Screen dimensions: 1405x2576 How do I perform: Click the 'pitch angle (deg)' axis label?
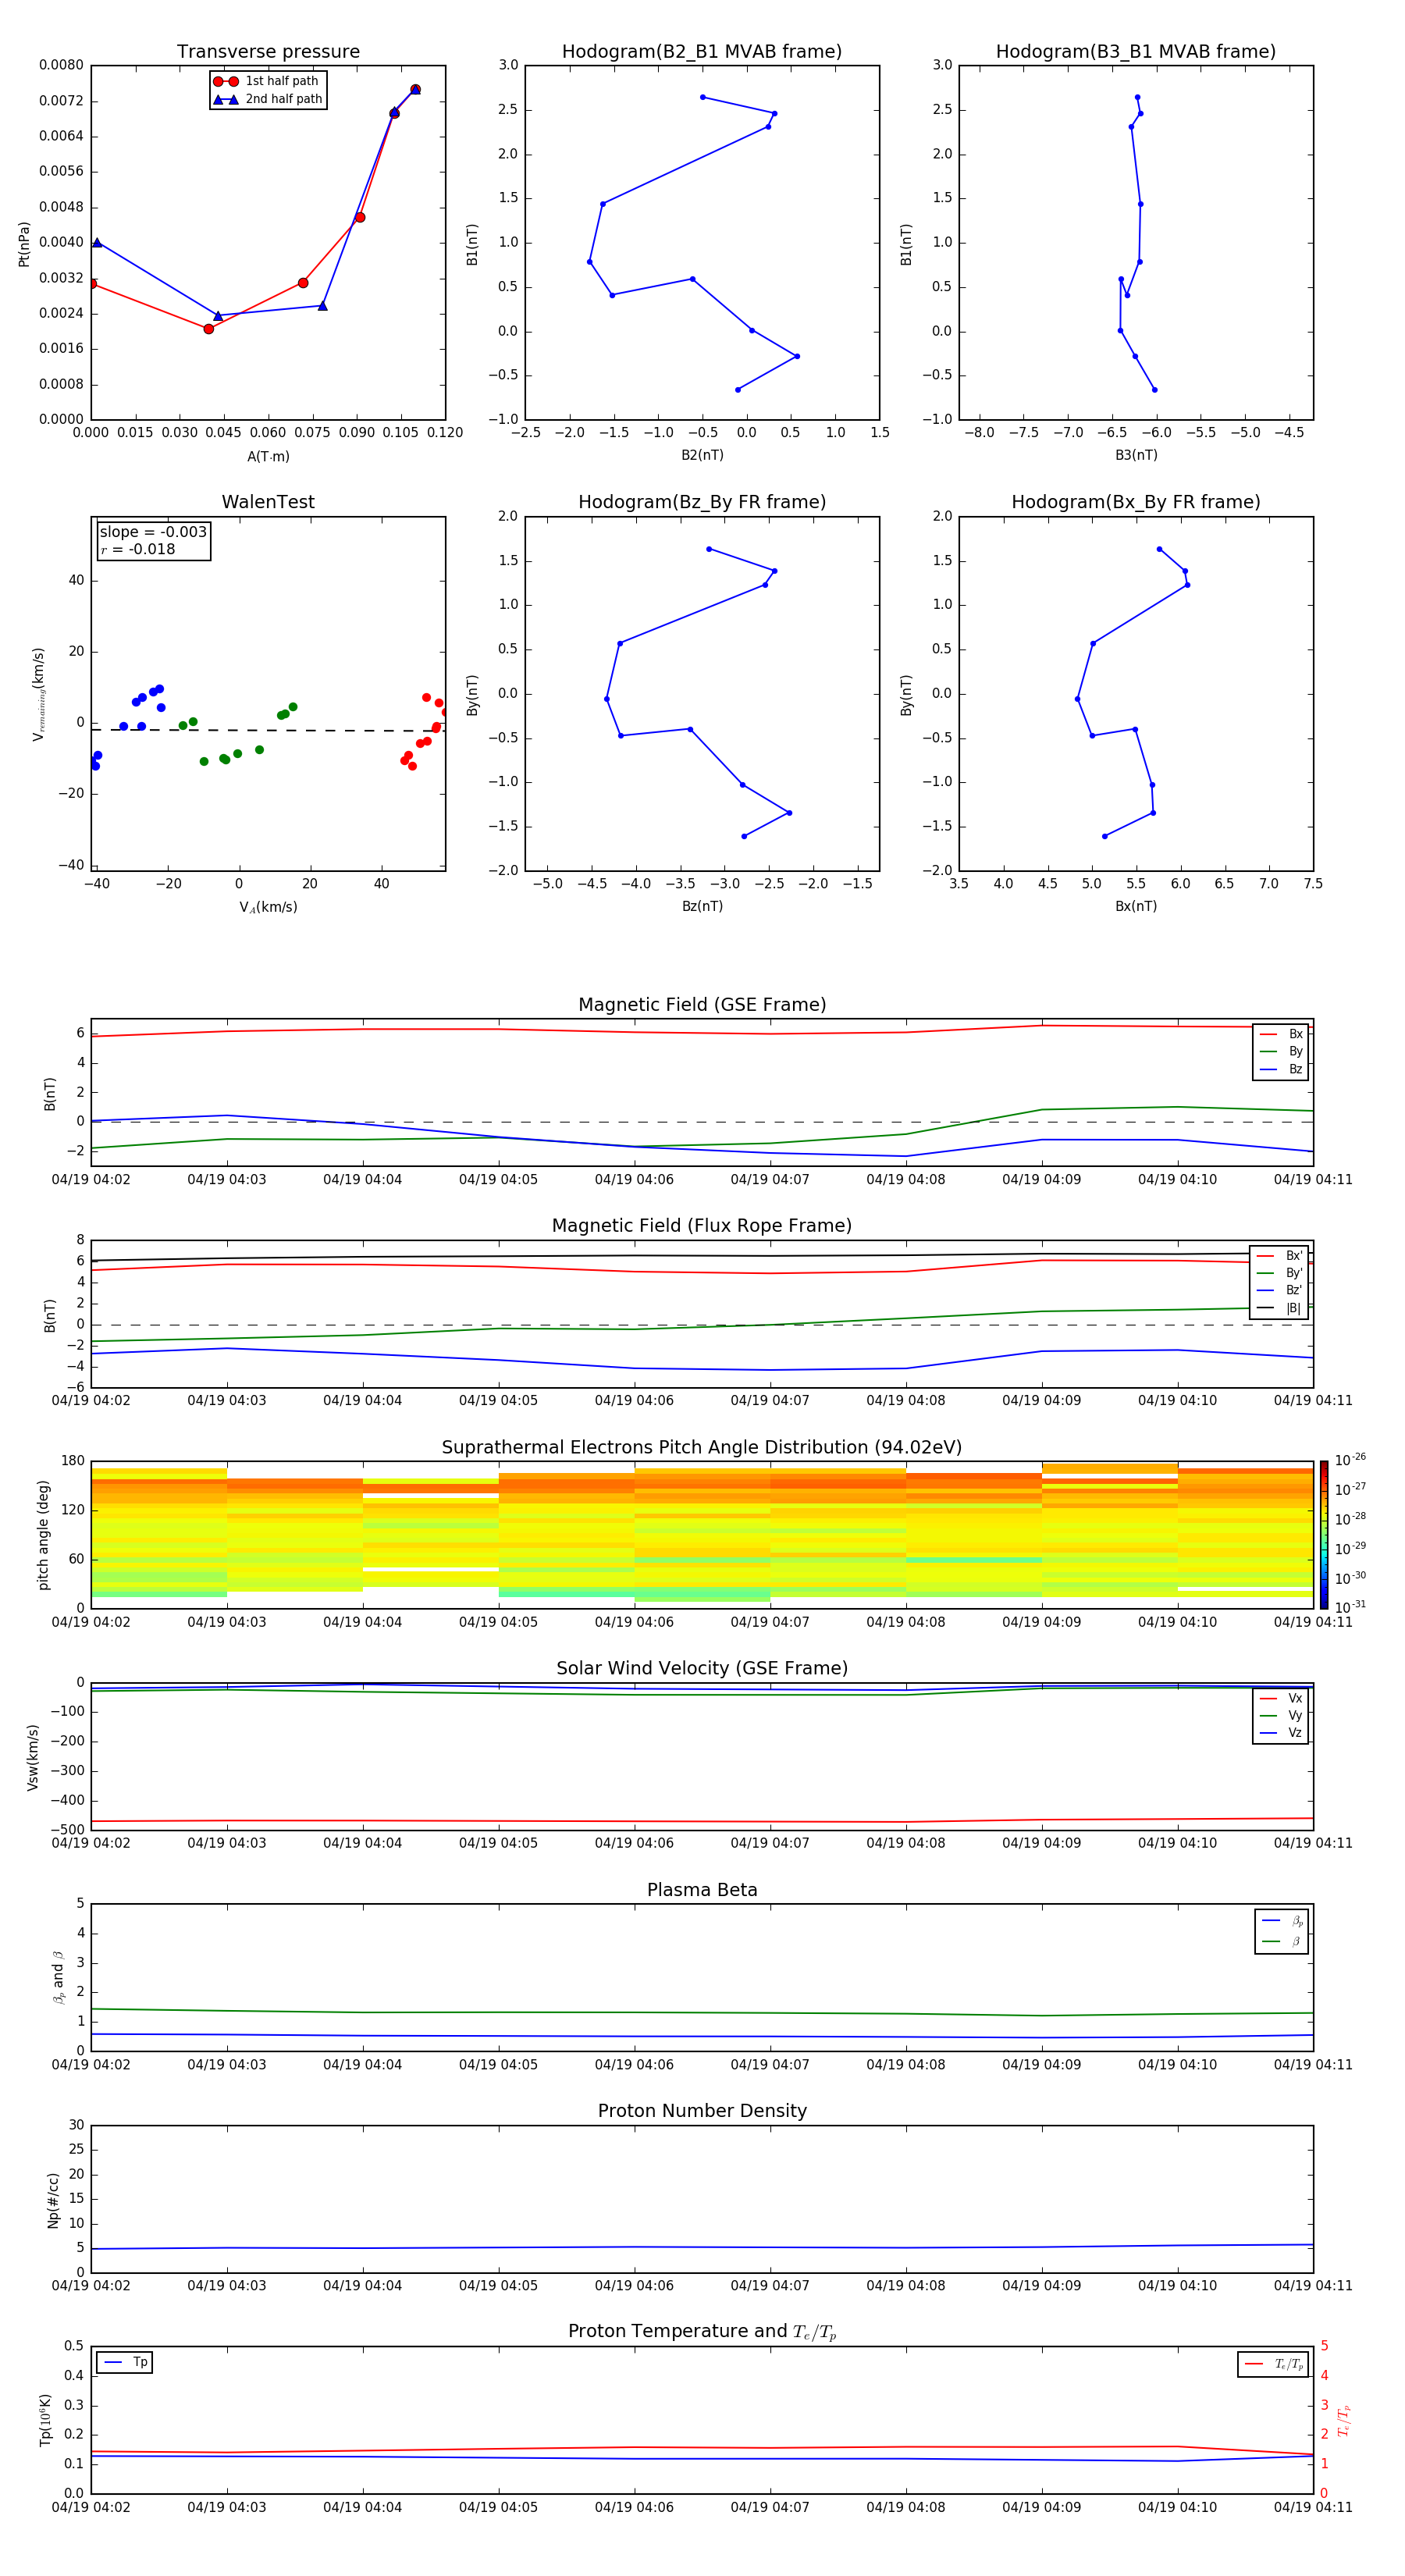click(x=43, y=1535)
